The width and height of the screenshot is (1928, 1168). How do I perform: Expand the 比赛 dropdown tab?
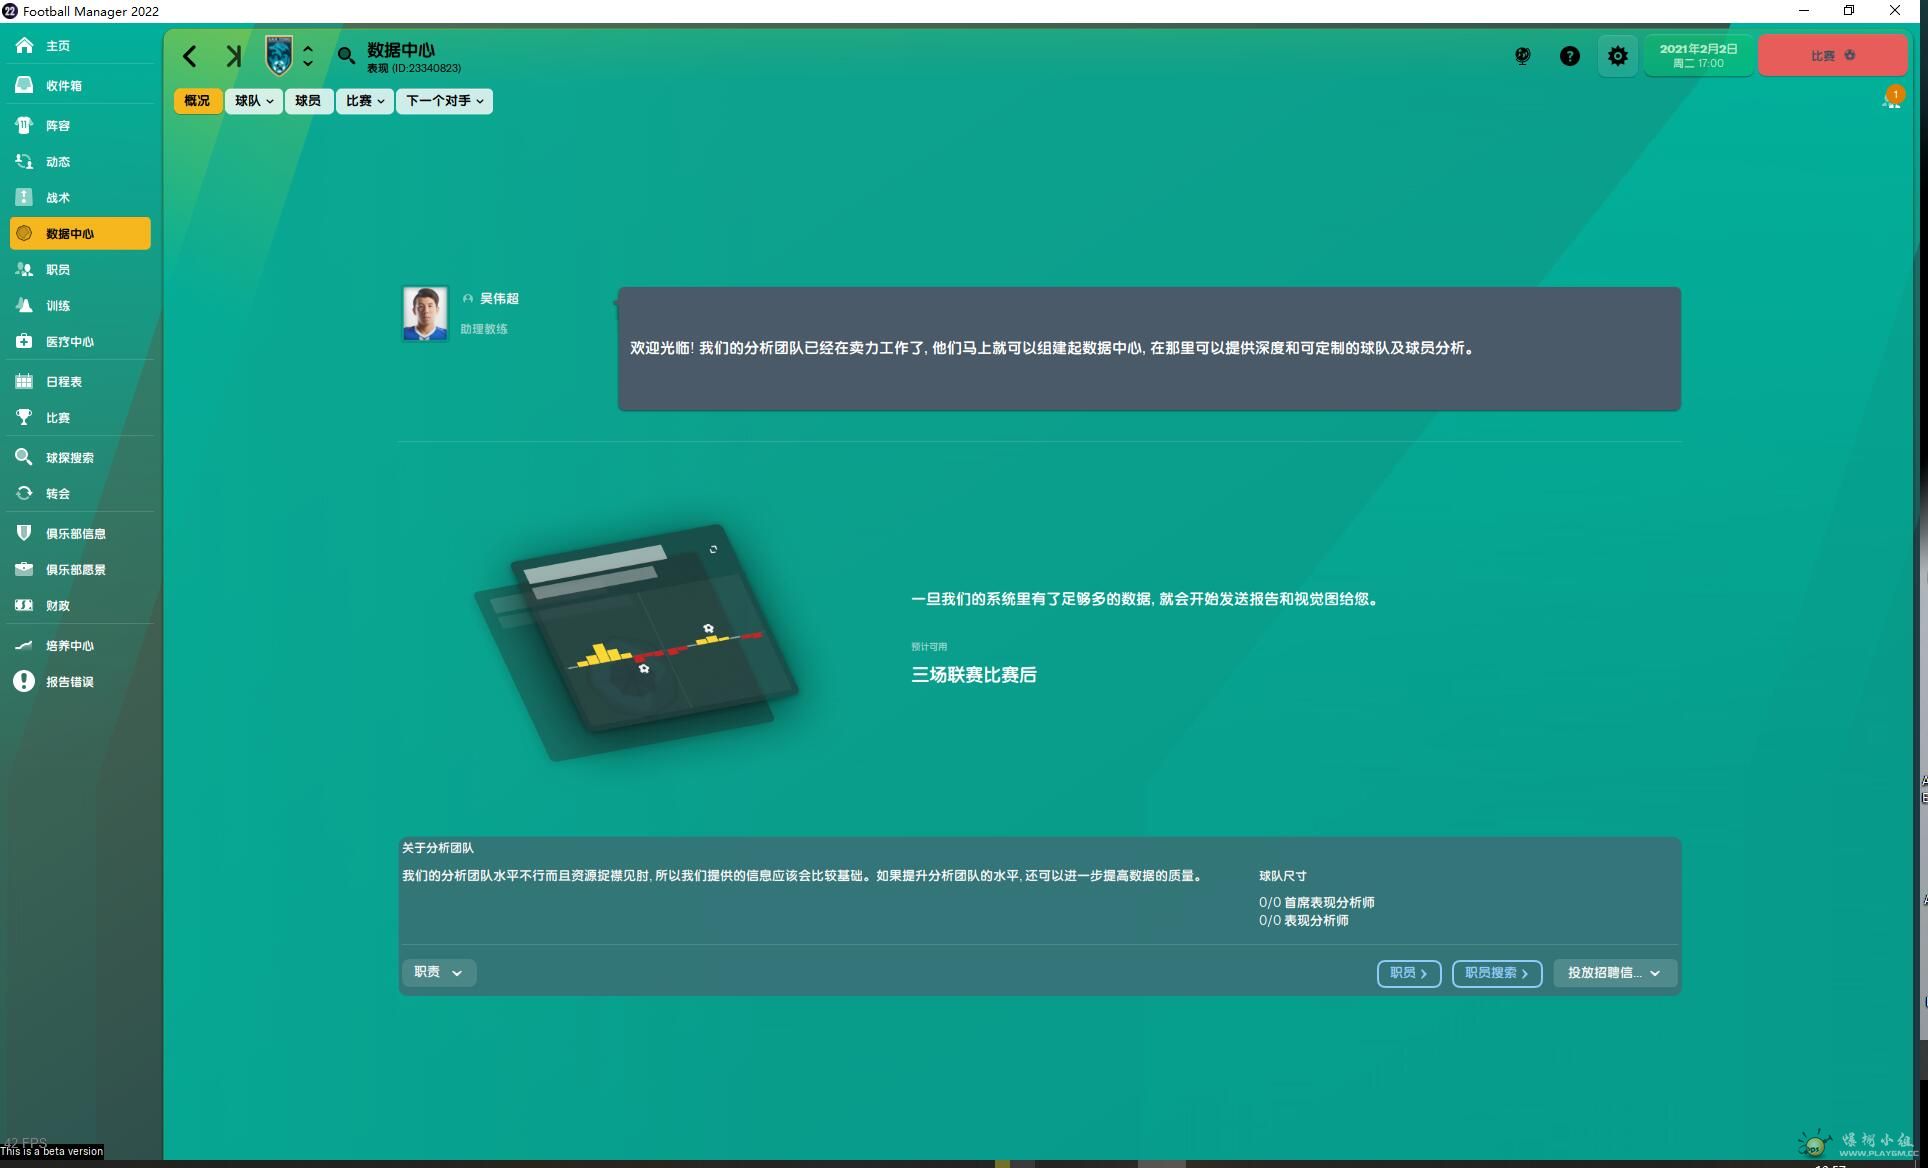pyautogui.click(x=365, y=101)
